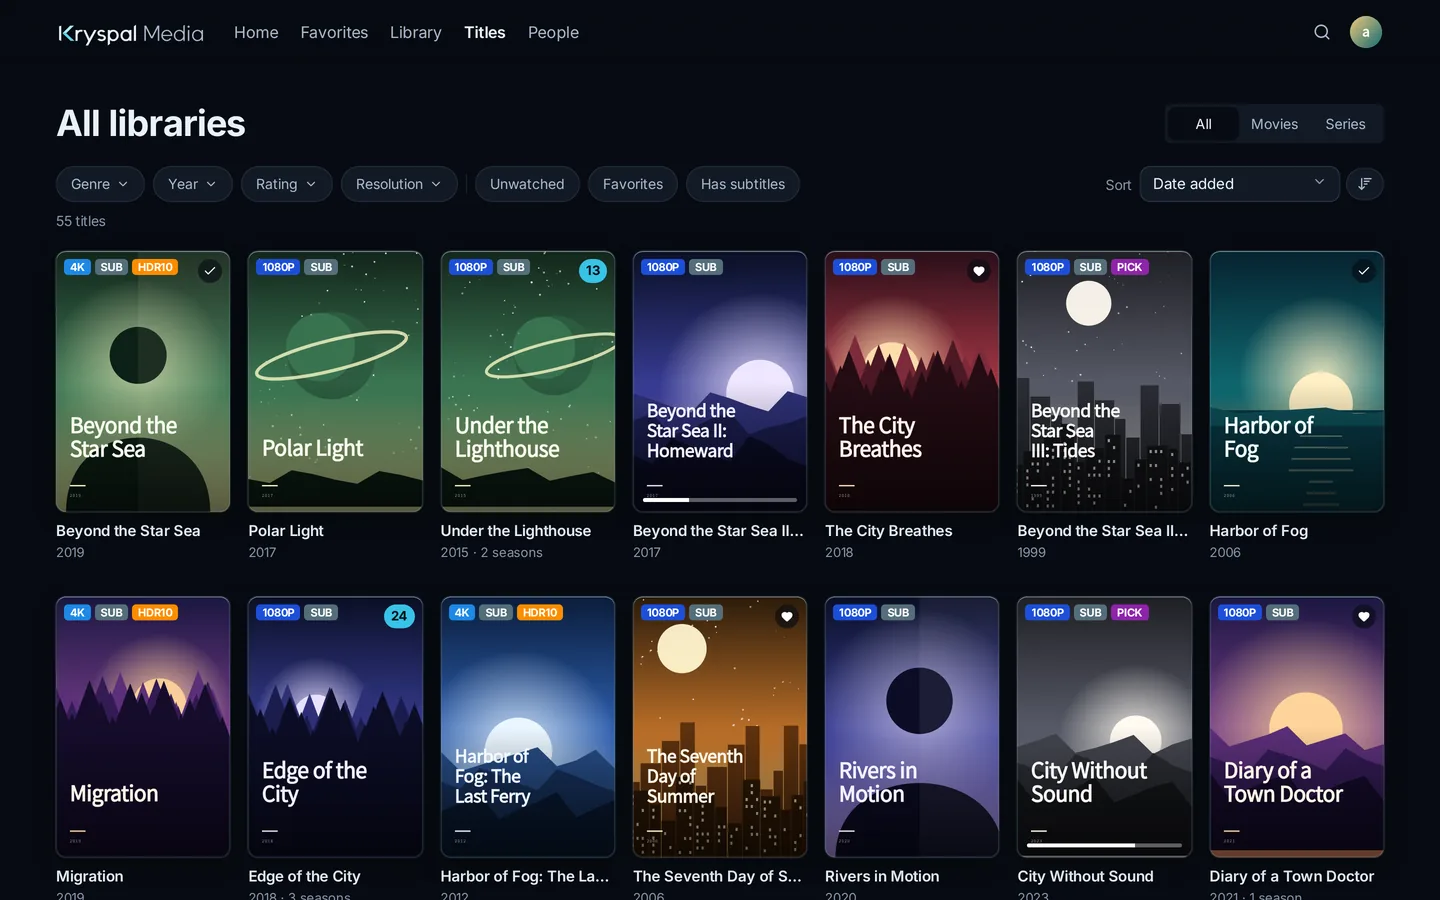
Task: Click progress bar on Beyond the Star Sea II: Homeward
Action: pyautogui.click(x=720, y=499)
